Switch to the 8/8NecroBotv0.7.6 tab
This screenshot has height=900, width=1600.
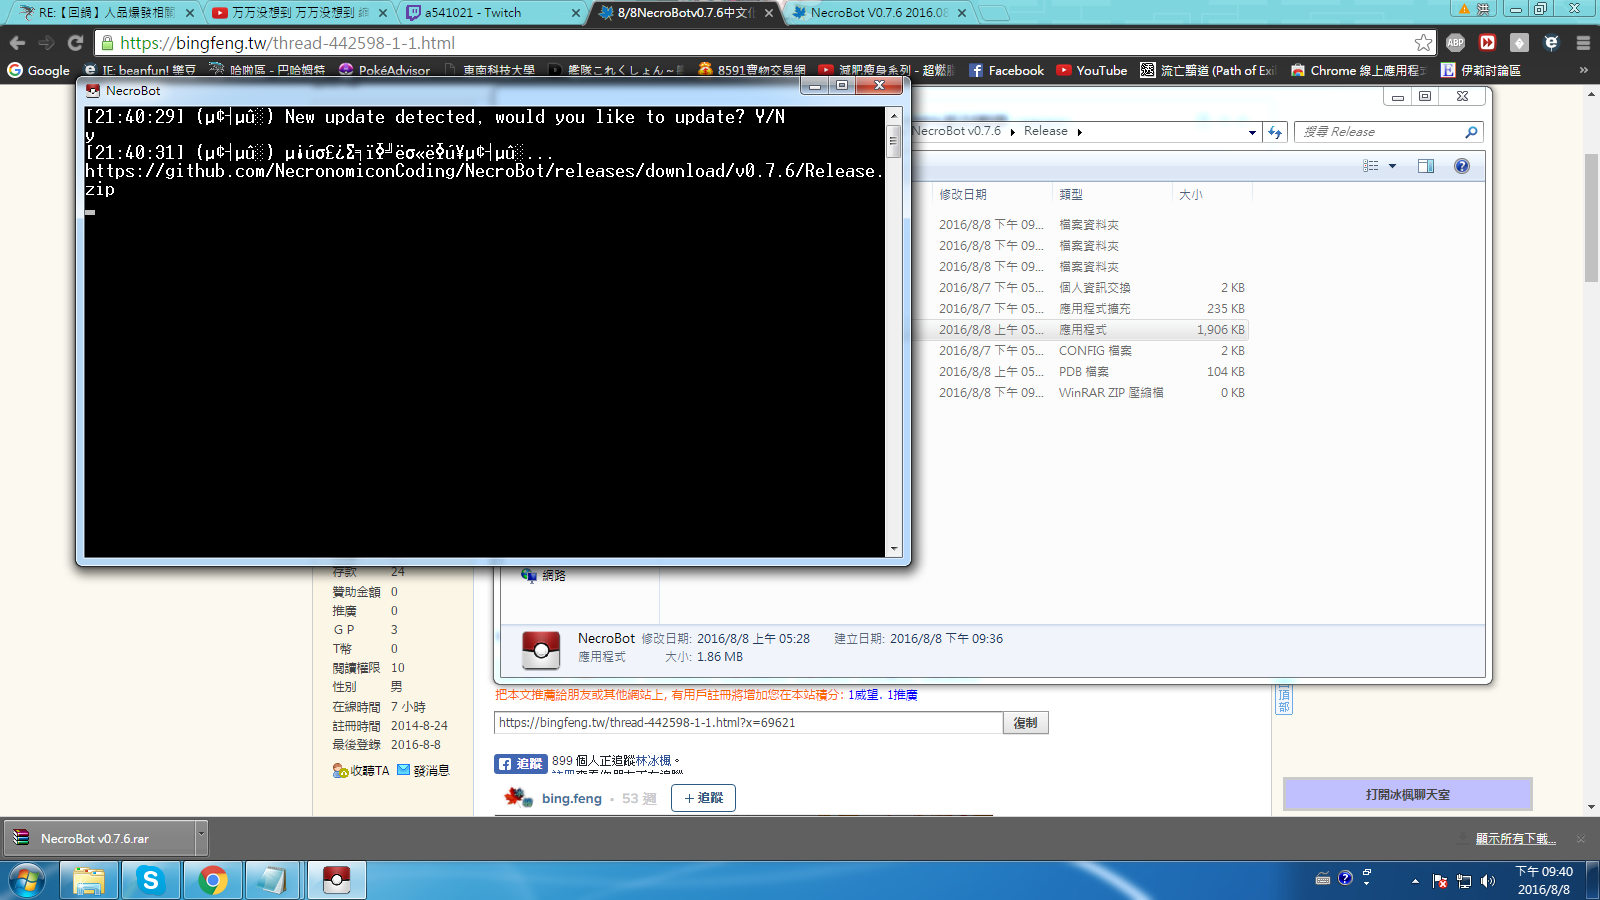[683, 13]
